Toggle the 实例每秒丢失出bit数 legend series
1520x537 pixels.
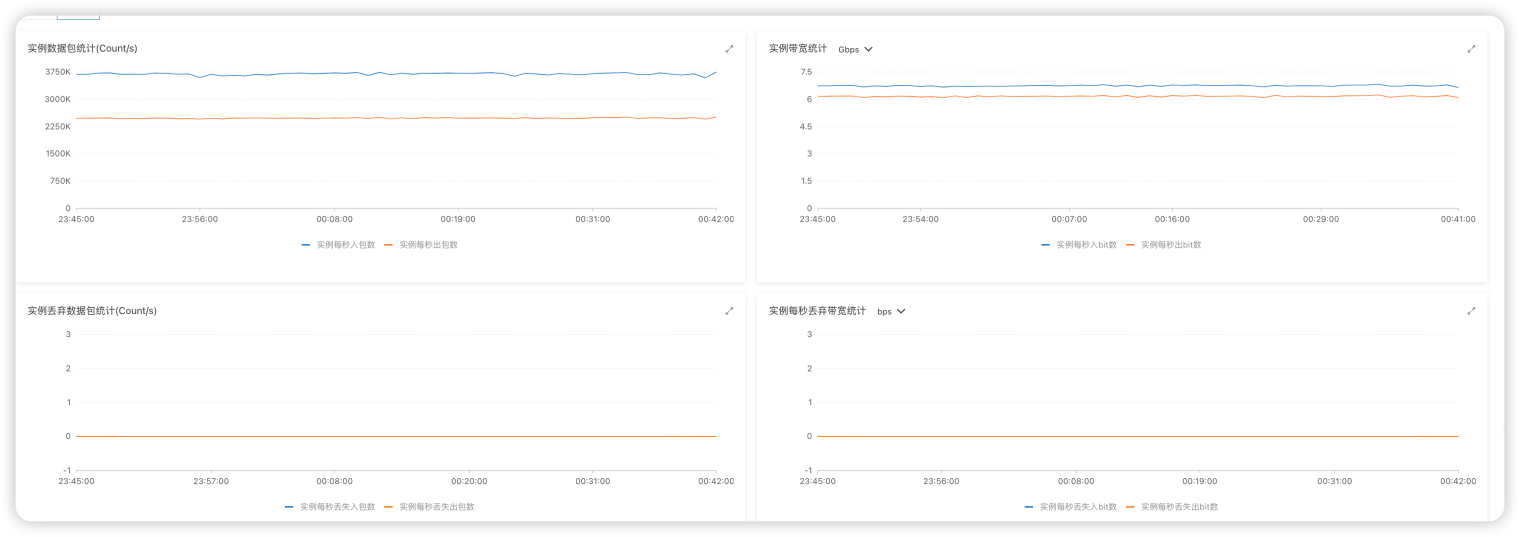pyautogui.click(x=1172, y=507)
